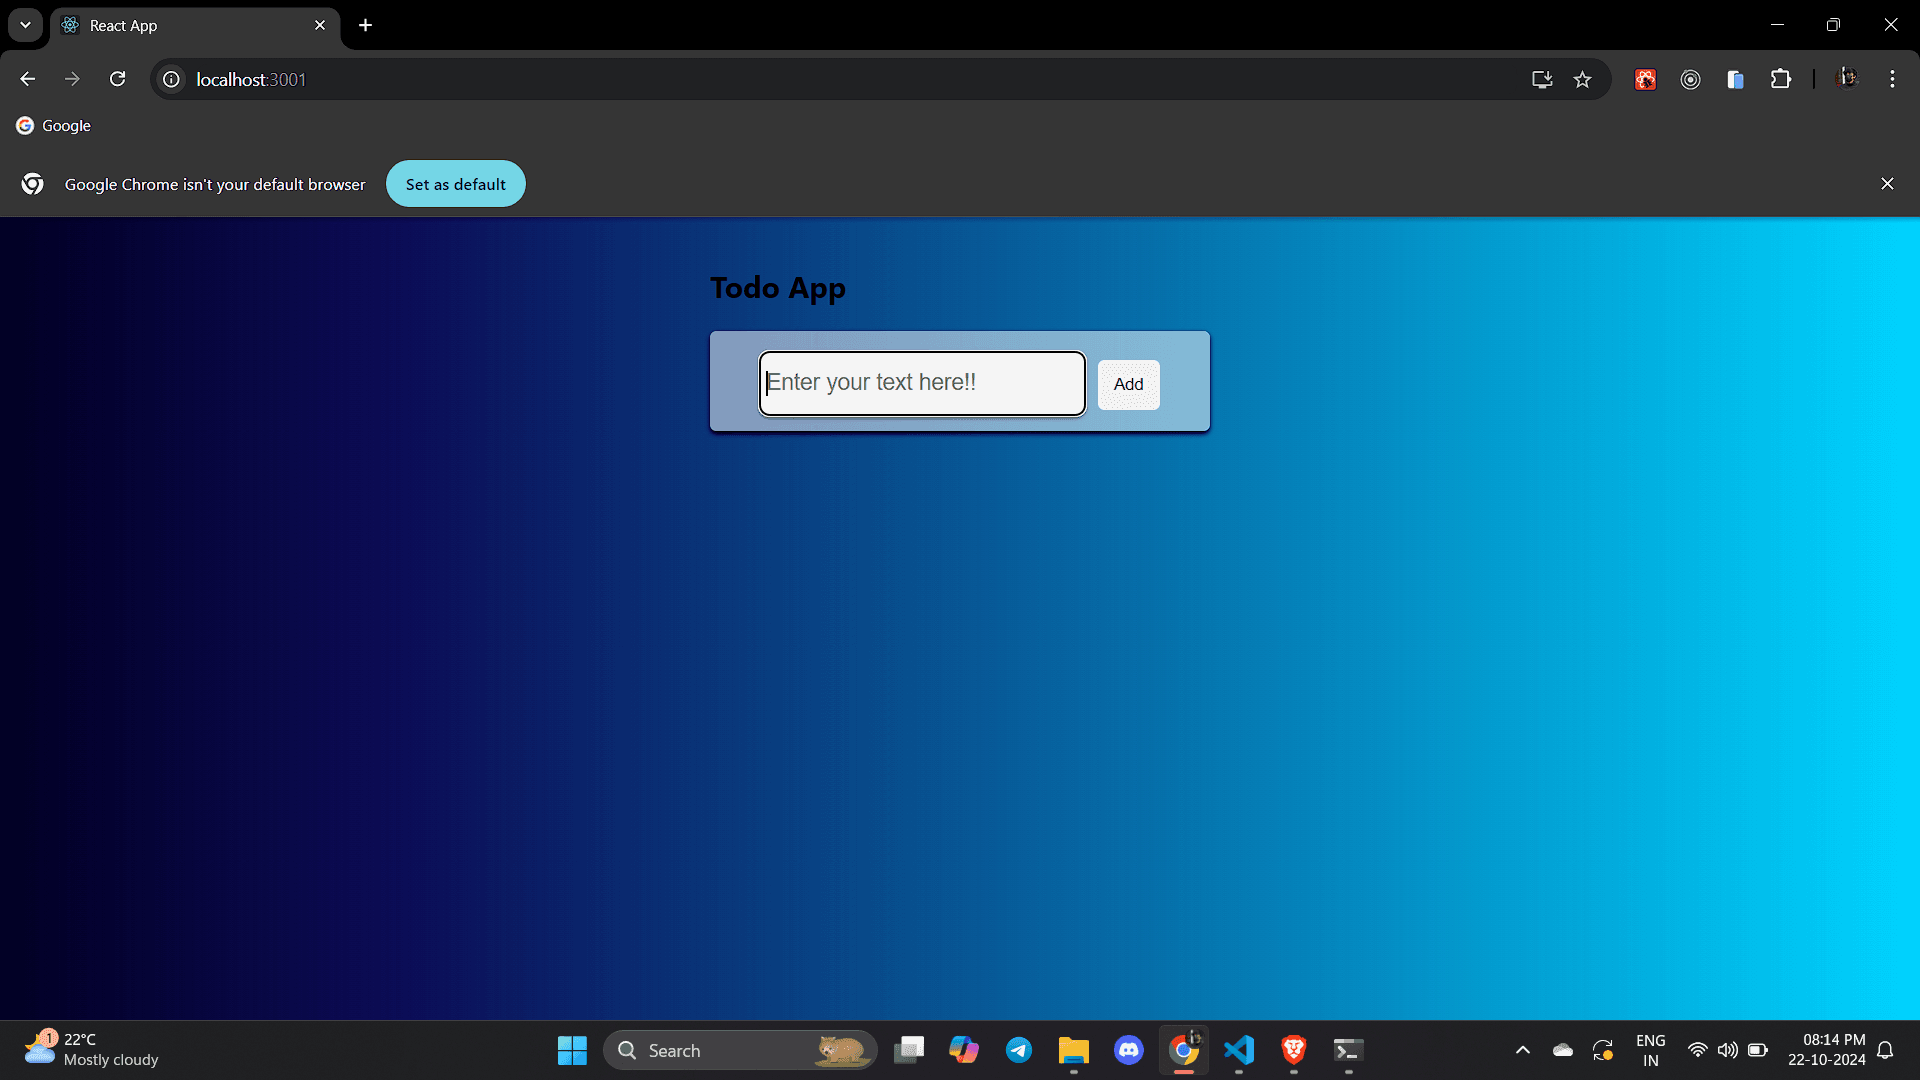Open Task View from the taskbar
1920x1080 pixels.
pos(909,1050)
